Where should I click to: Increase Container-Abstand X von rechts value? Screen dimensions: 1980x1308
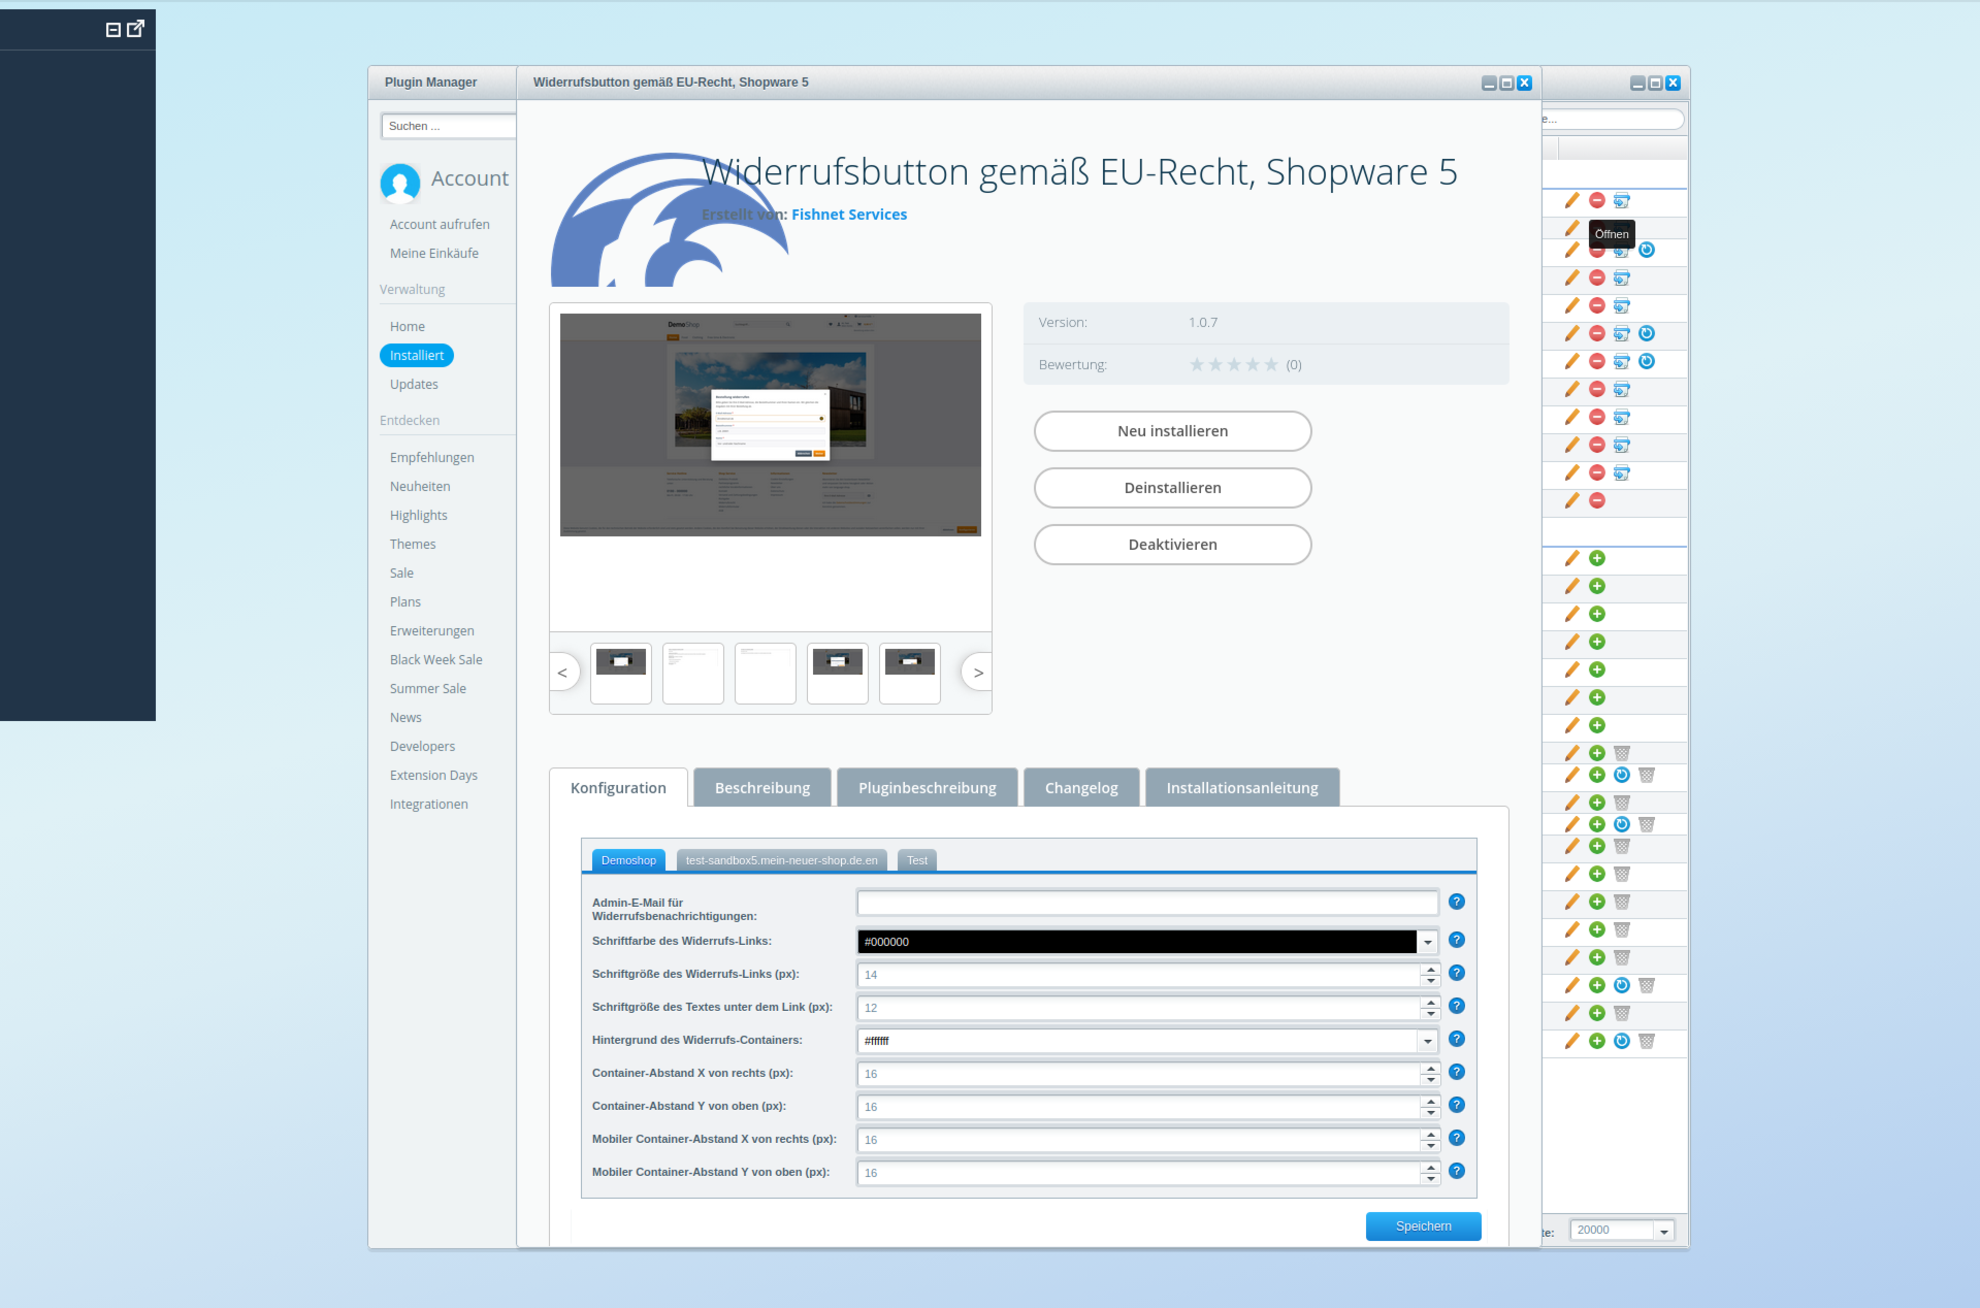[1431, 1068]
